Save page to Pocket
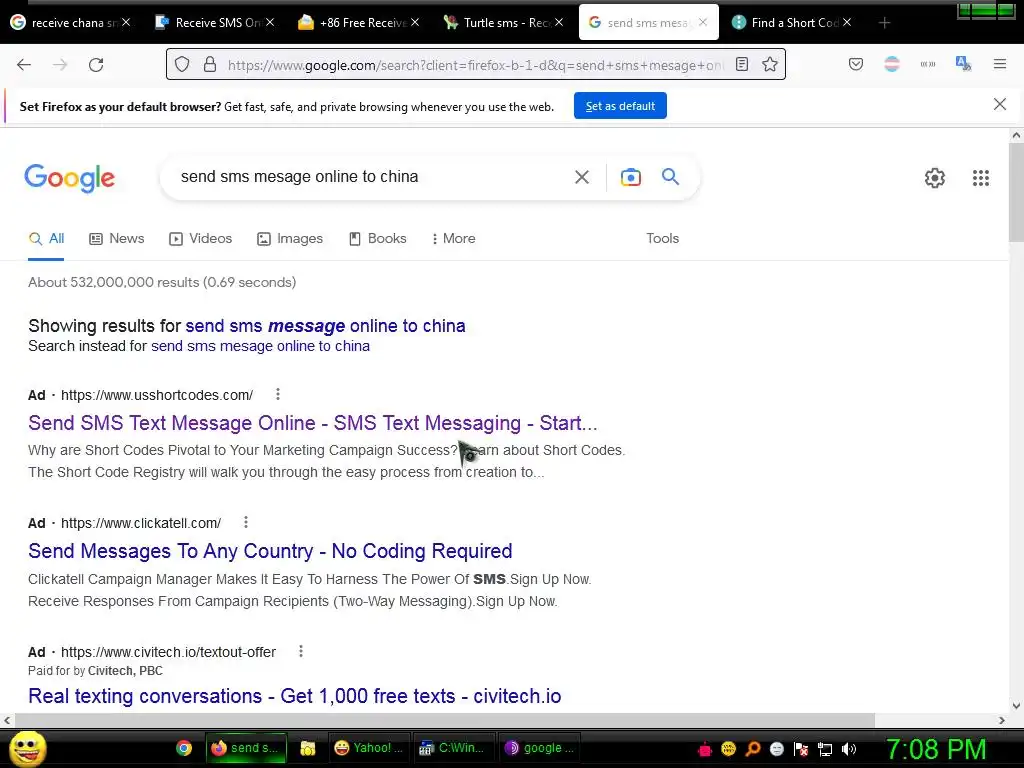The height and width of the screenshot is (768, 1024). click(856, 64)
